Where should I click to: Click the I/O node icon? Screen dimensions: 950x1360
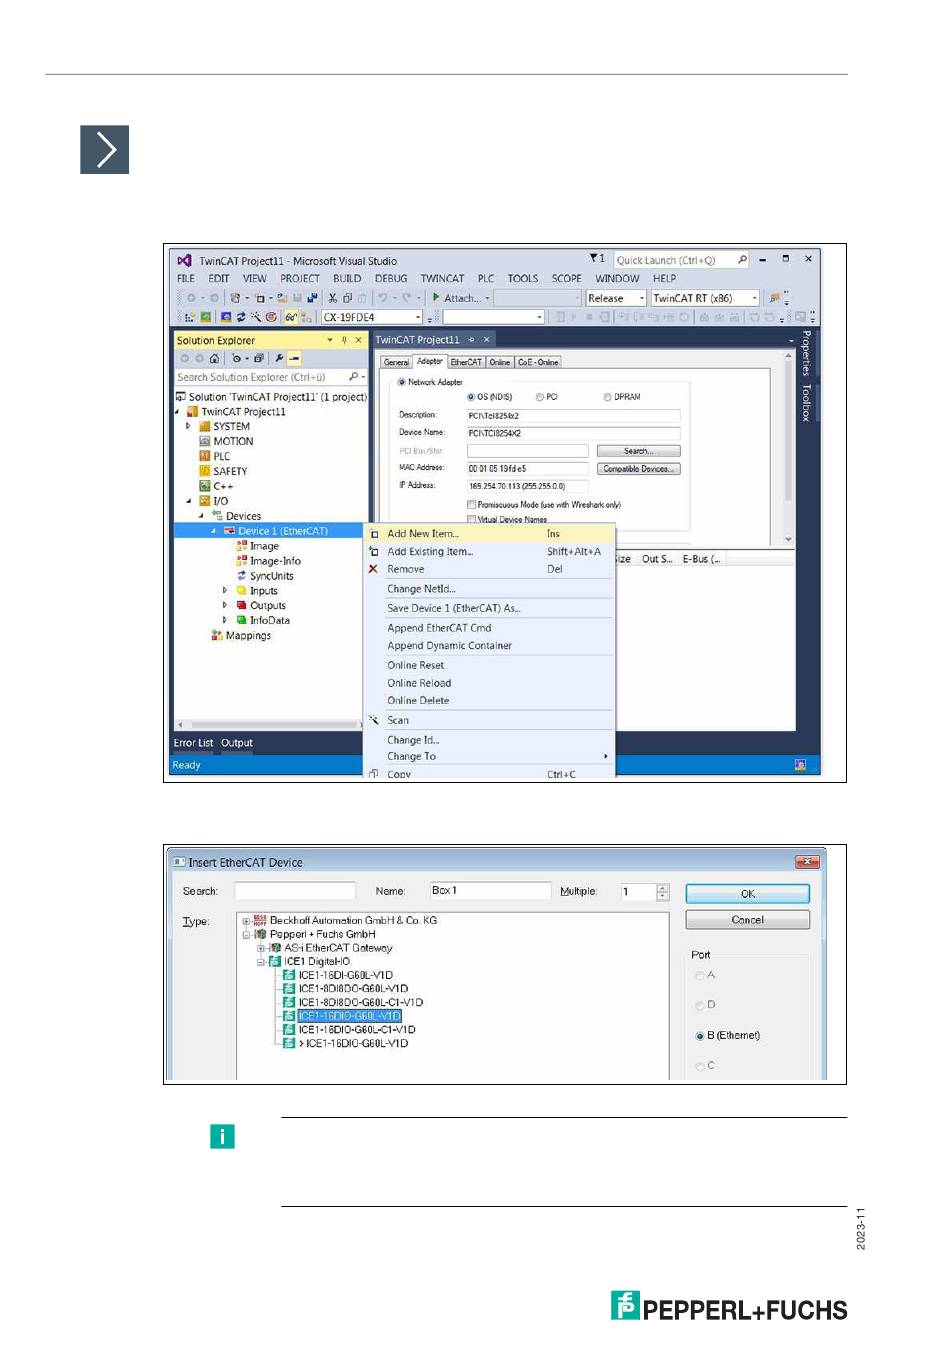pos(205,501)
